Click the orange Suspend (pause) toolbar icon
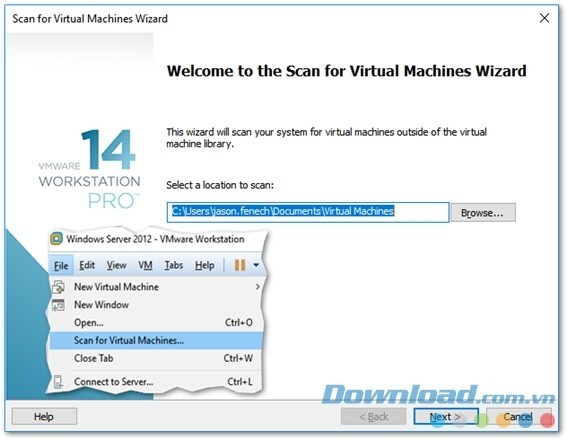This screenshot has width=567, height=440. click(x=240, y=265)
